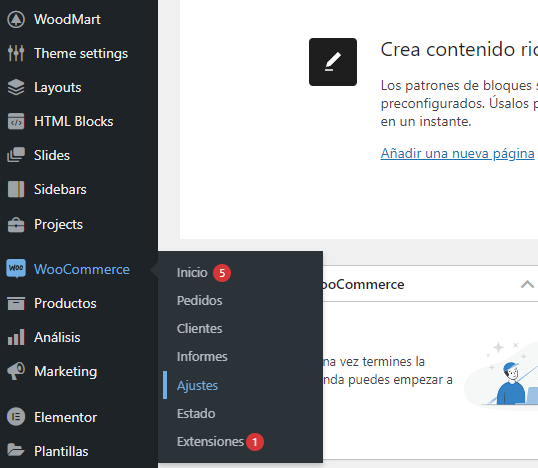
Task: Click the Sidebars column icon
Action: pyautogui.click(x=16, y=189)
